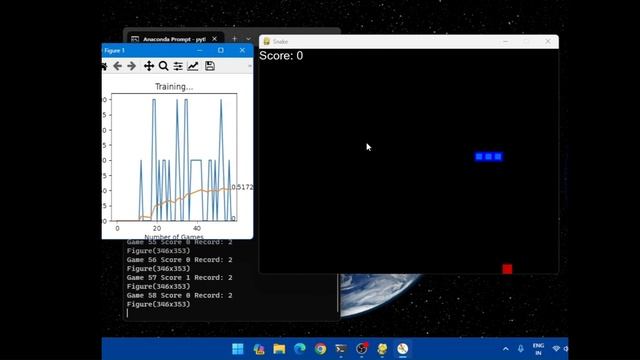Click the terminal cursor input line
This screenshot has height=360, width=640.
(x=127, y=313)
